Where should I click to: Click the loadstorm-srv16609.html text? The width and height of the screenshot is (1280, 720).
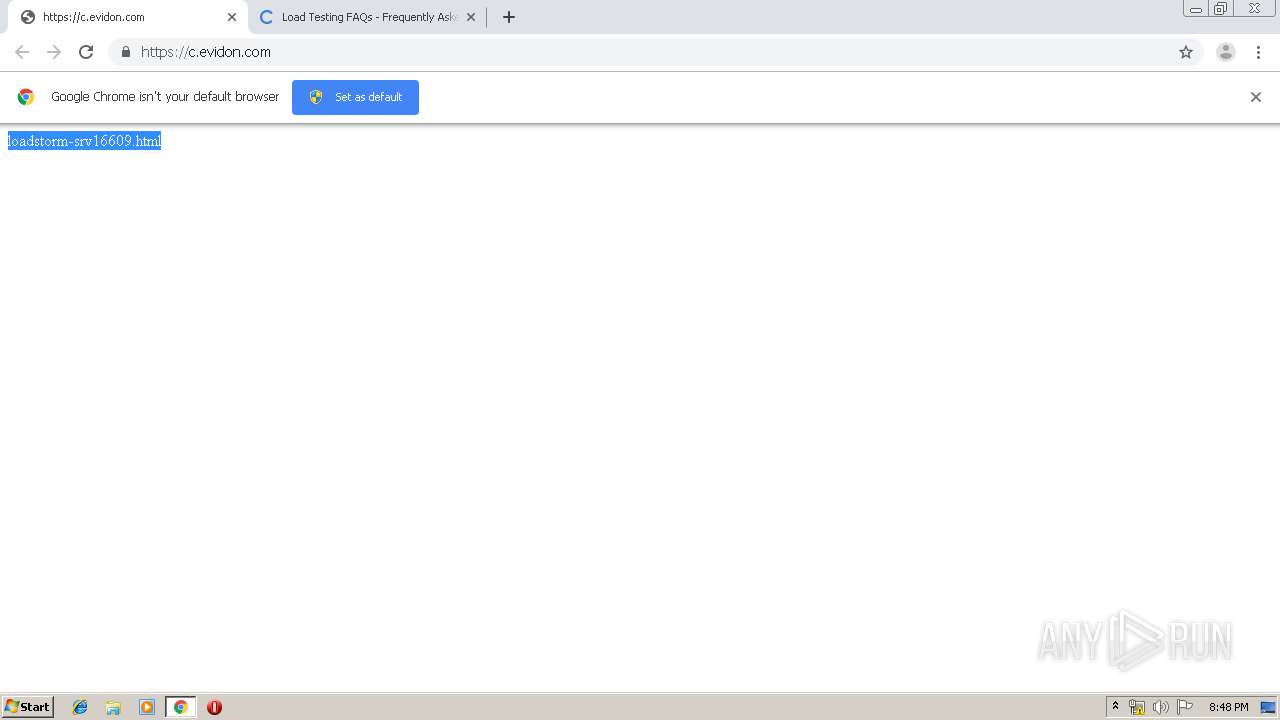point(84,141)
